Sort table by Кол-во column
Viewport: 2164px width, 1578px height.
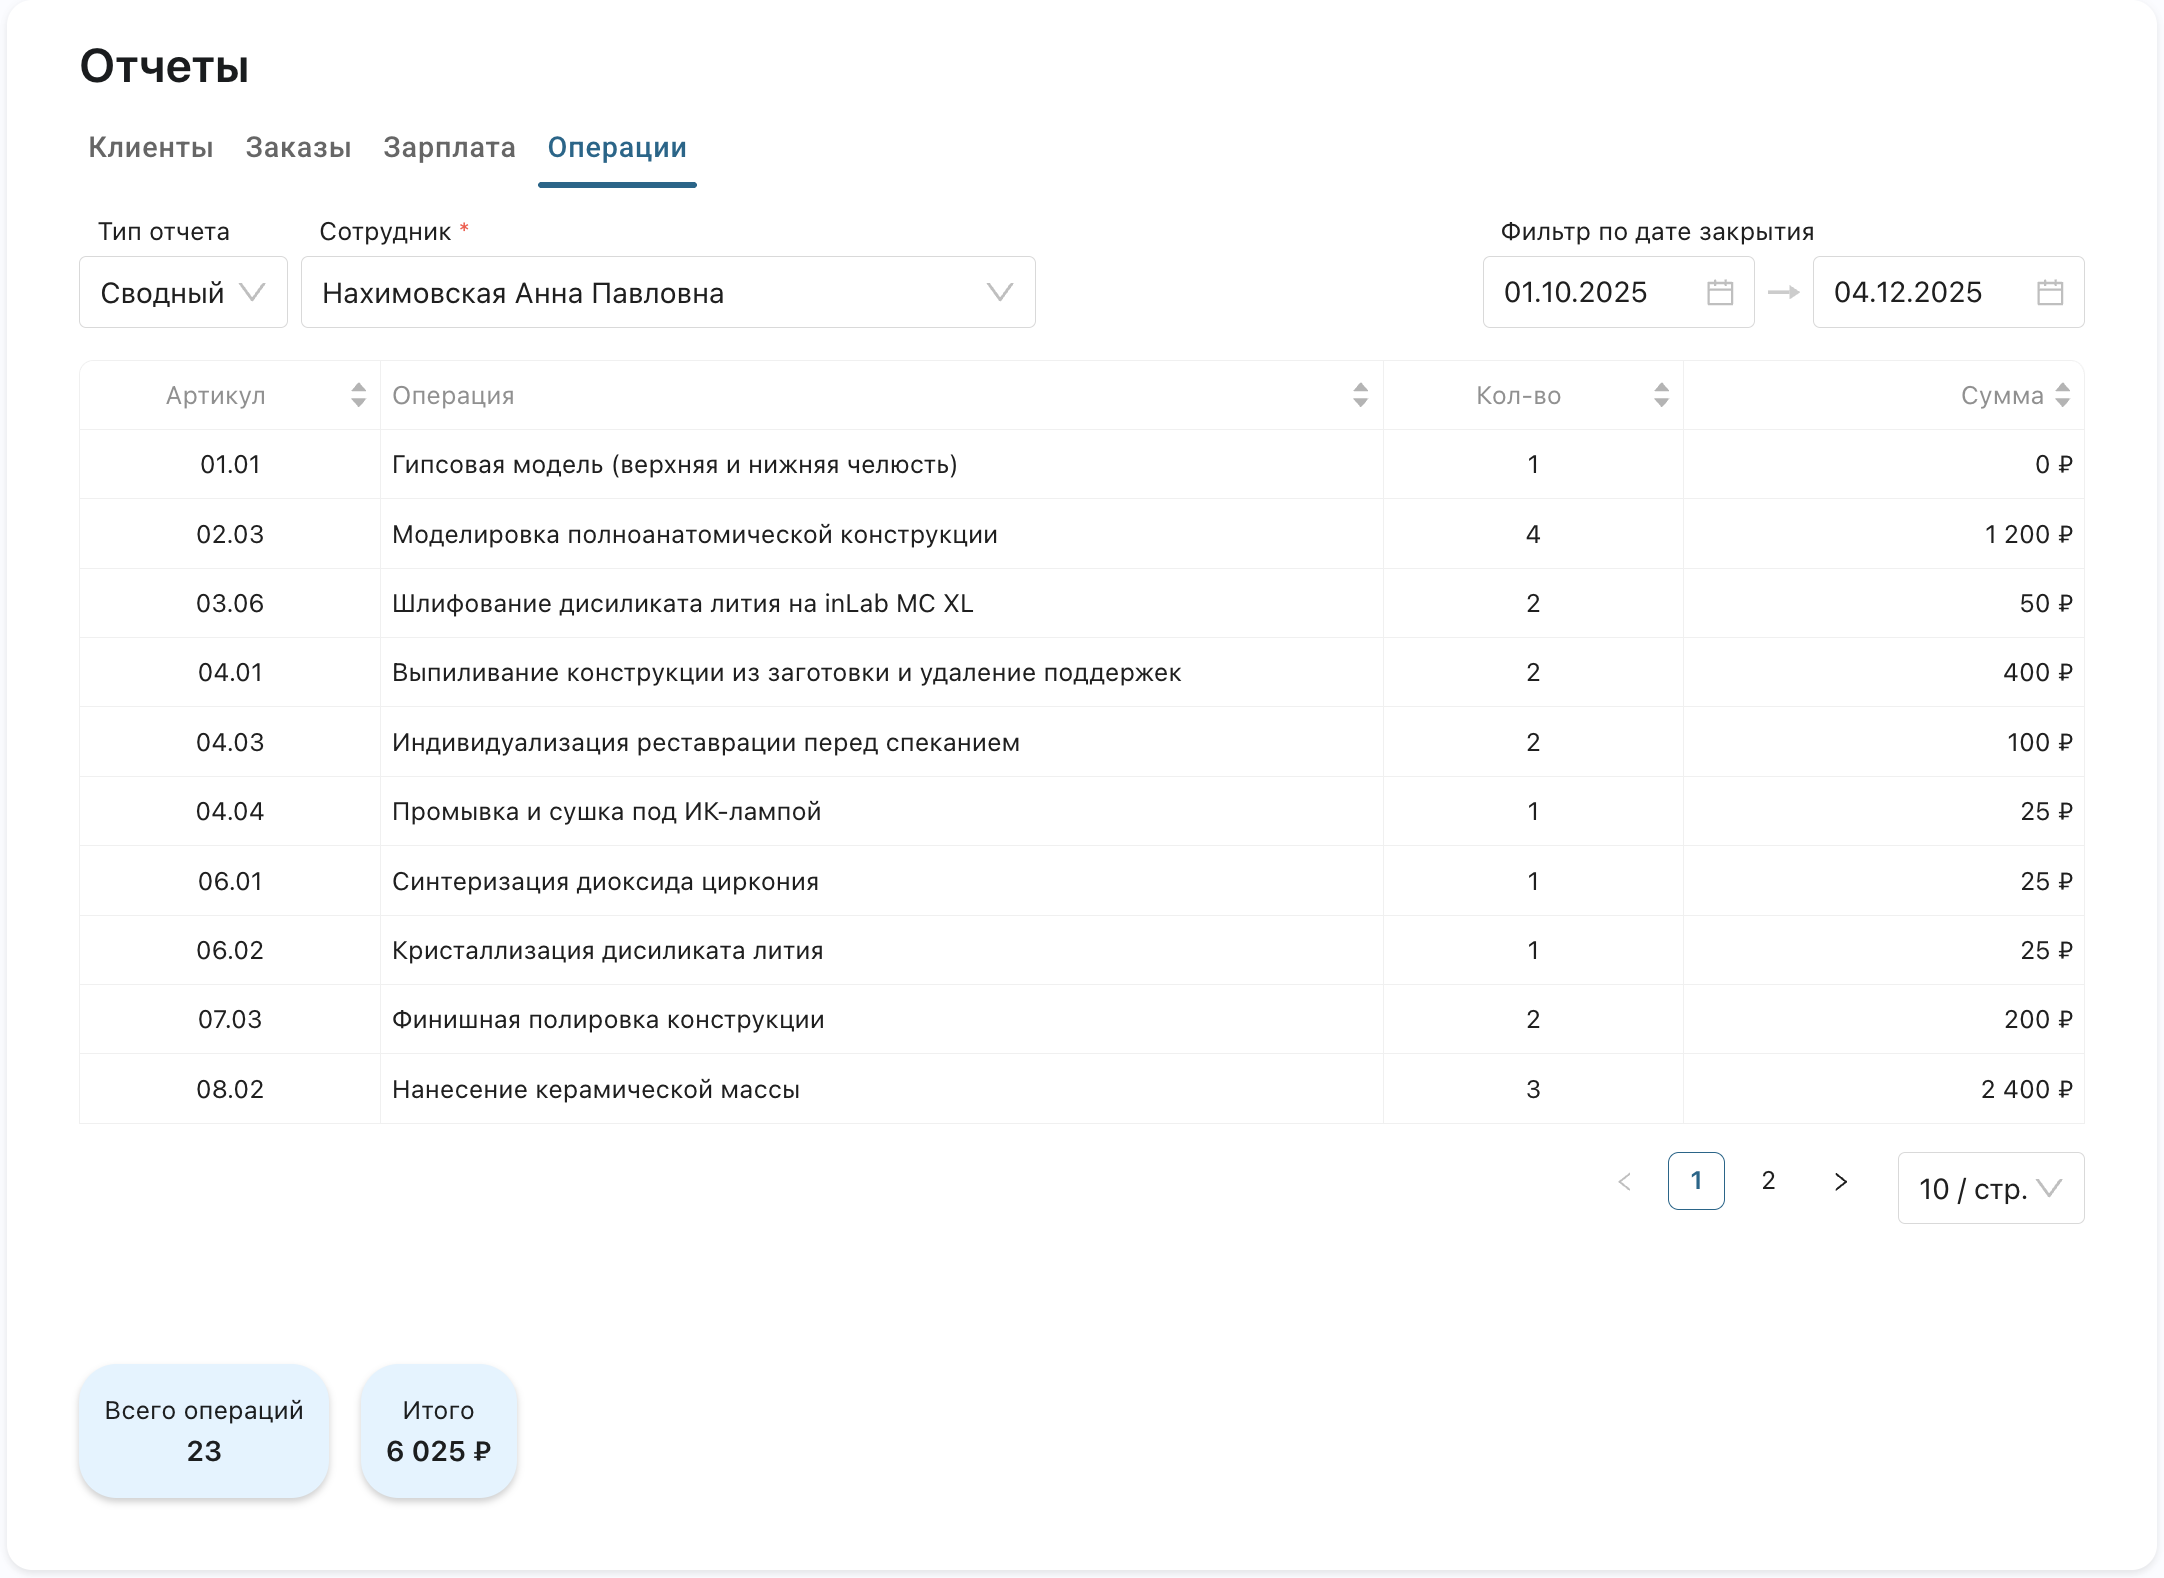1661,395
